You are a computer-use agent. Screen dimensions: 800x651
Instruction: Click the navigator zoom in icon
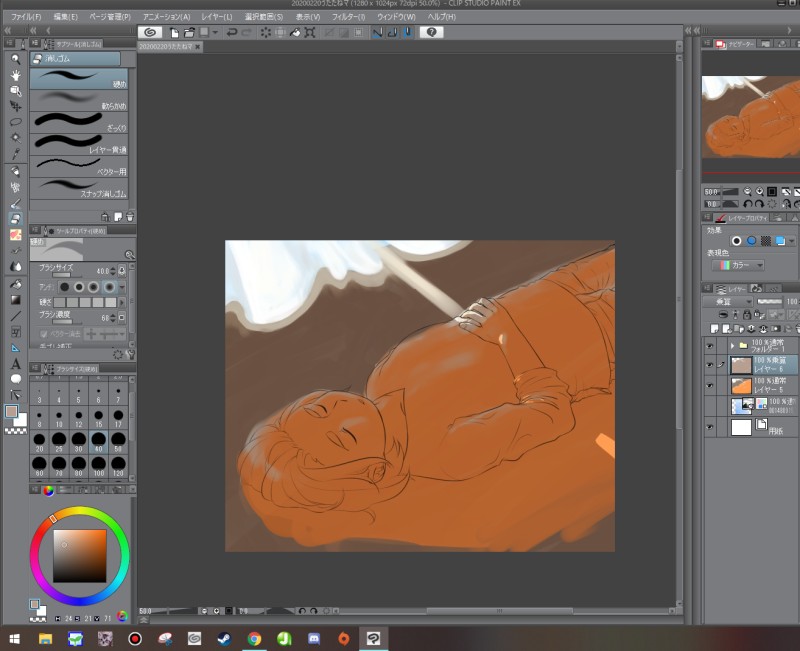point(760,191)
